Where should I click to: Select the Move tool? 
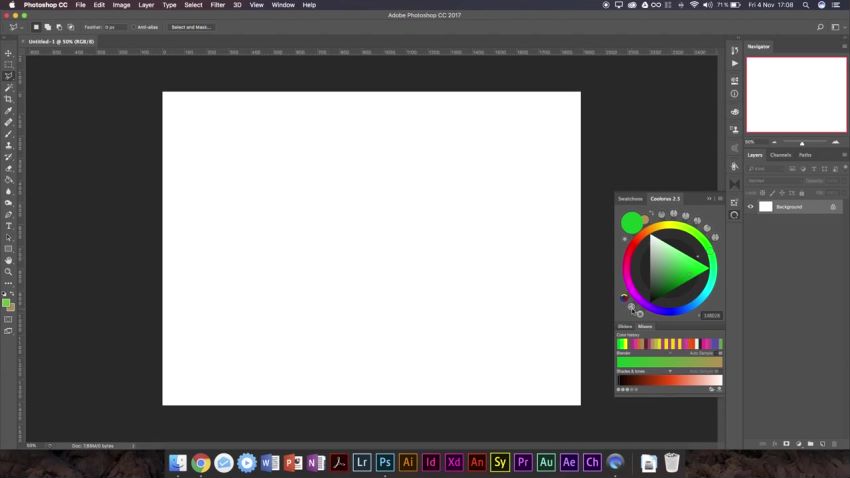(x=9, y=53)
